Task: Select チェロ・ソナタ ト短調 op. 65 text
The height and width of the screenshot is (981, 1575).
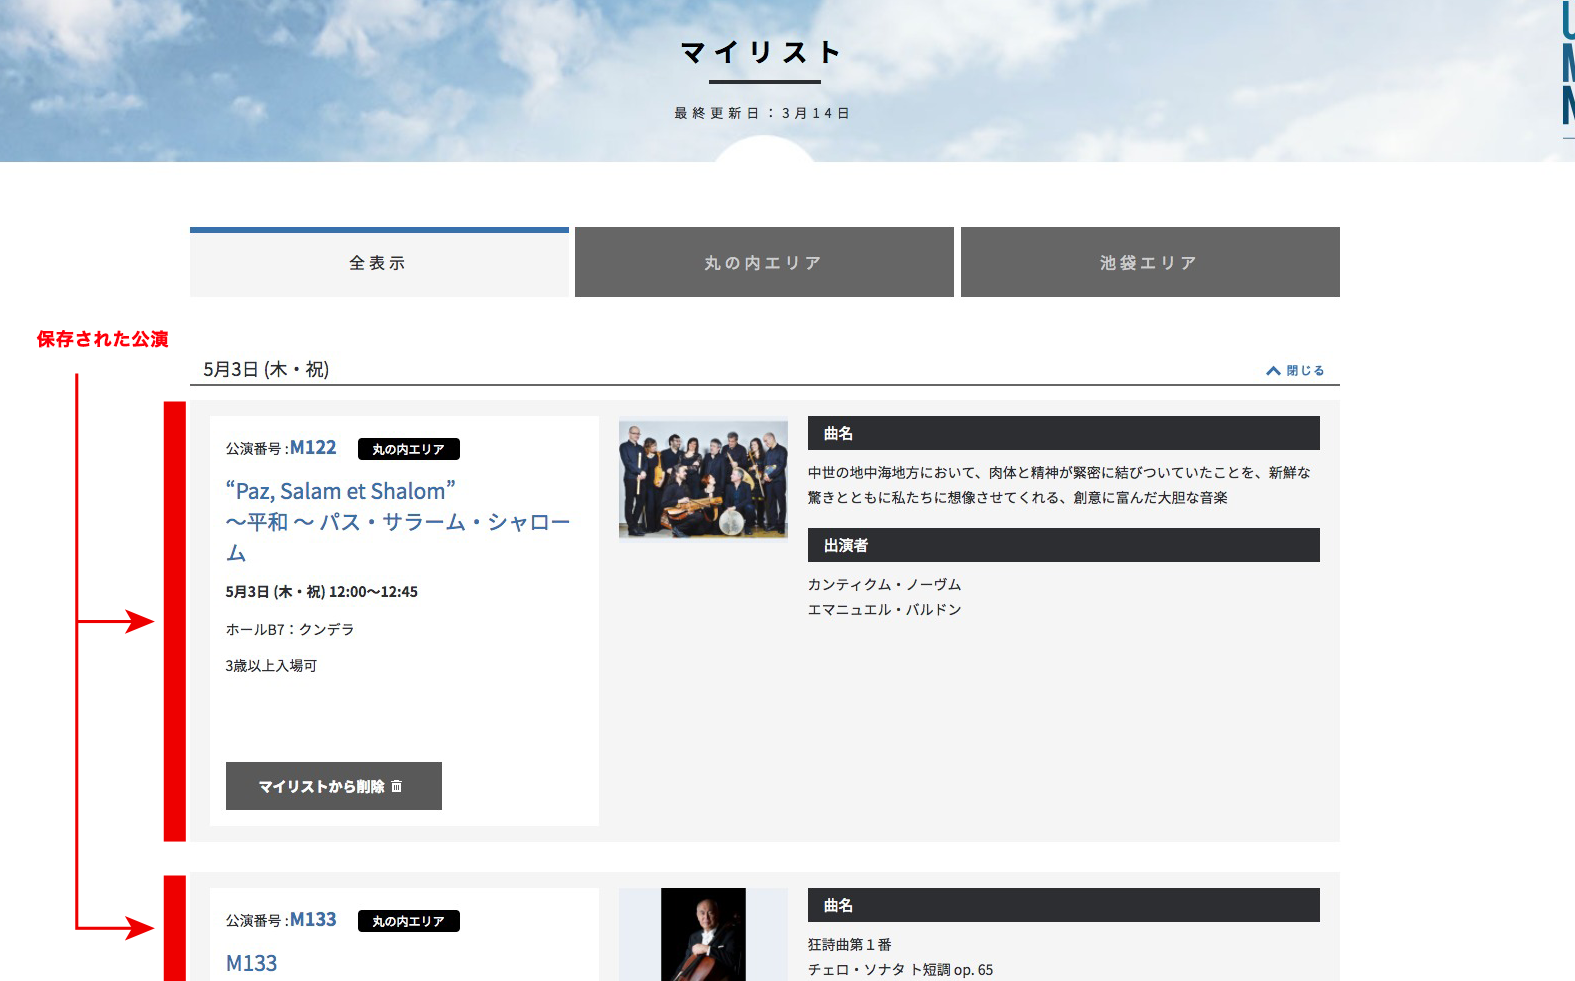Action: 900,969
